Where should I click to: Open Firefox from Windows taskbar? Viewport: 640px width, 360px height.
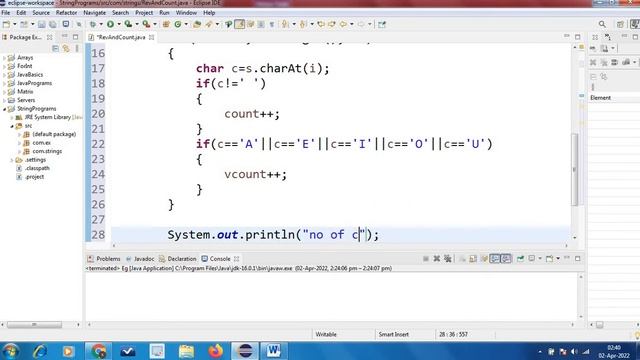(x=216, y=351)
